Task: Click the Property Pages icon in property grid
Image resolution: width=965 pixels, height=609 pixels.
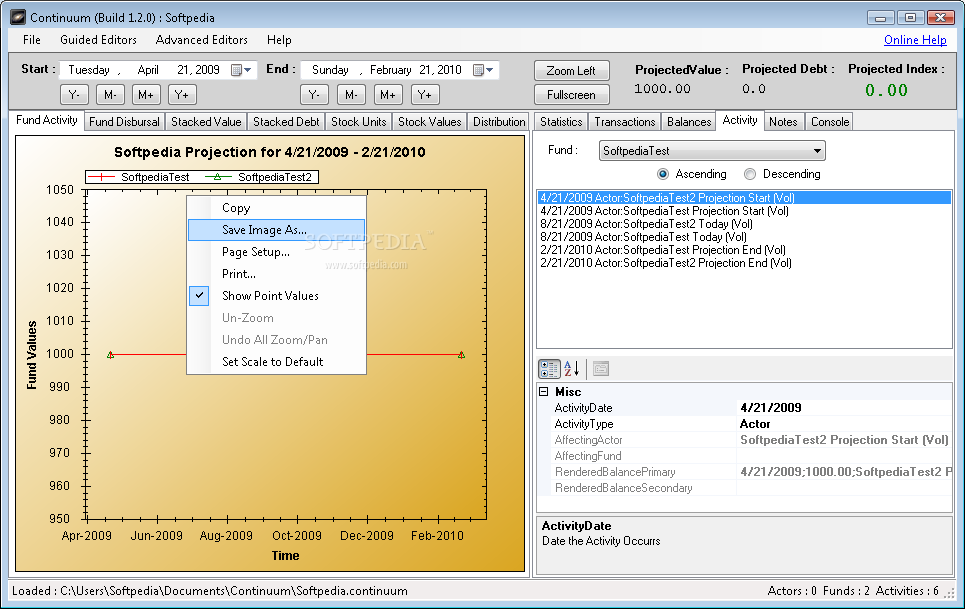Action: 601,369
